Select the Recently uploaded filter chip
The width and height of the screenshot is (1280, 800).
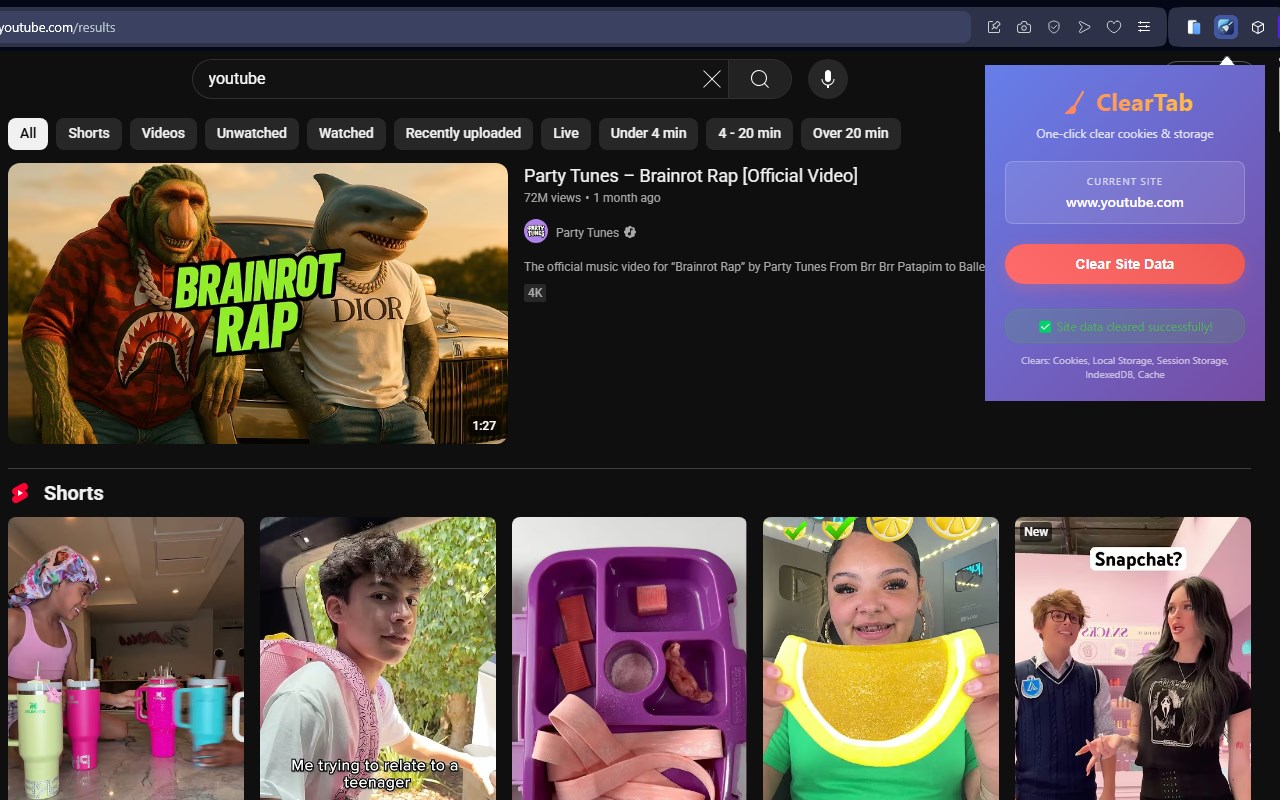pyautogui.click(x=463, y=133)
